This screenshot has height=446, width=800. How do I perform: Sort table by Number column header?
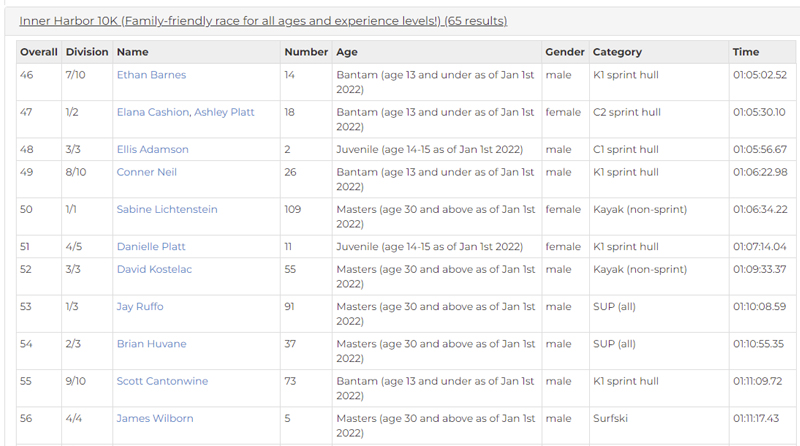tap(306, 52)
